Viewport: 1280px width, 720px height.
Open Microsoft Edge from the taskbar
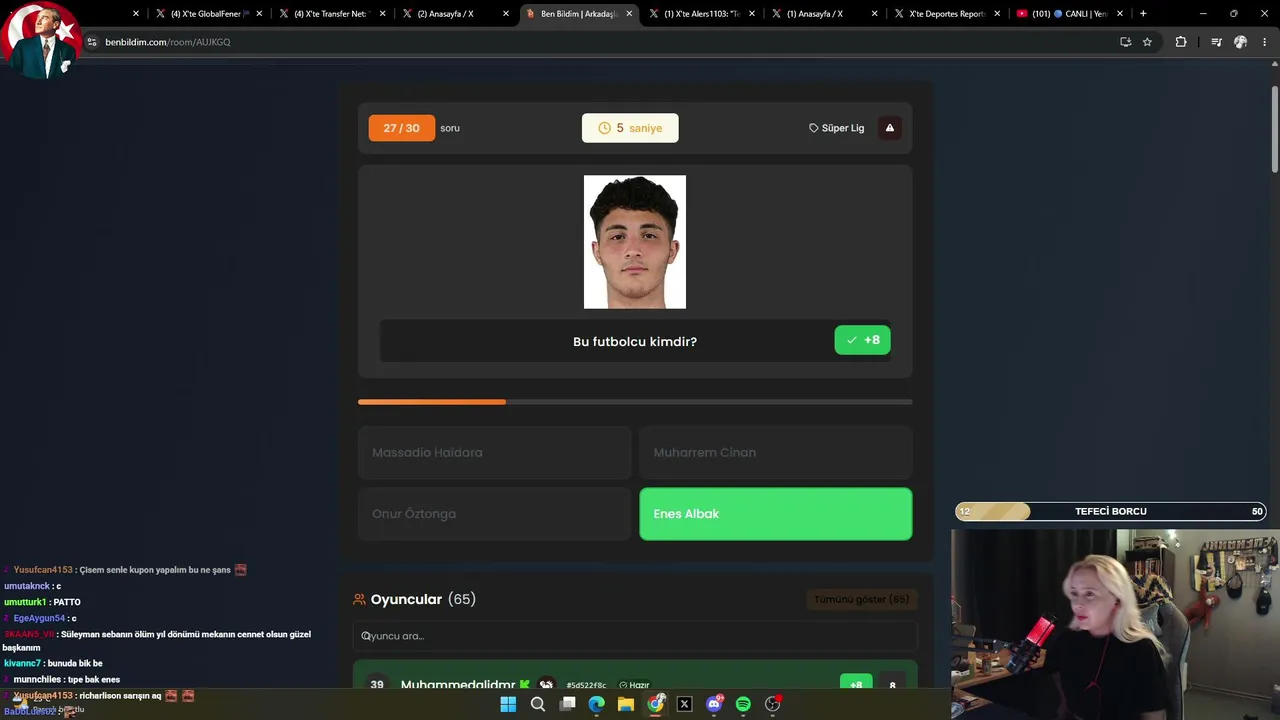(x=597, y=704)
